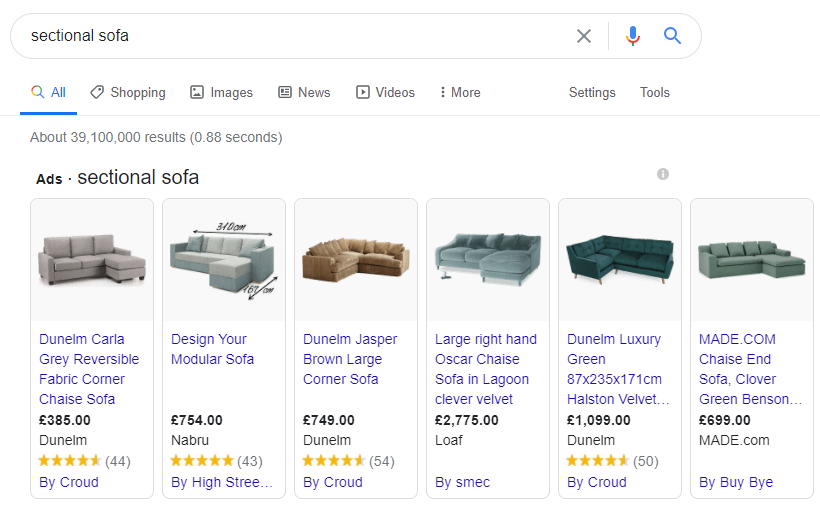Click the £1,099.00 price

pos(599,420)
